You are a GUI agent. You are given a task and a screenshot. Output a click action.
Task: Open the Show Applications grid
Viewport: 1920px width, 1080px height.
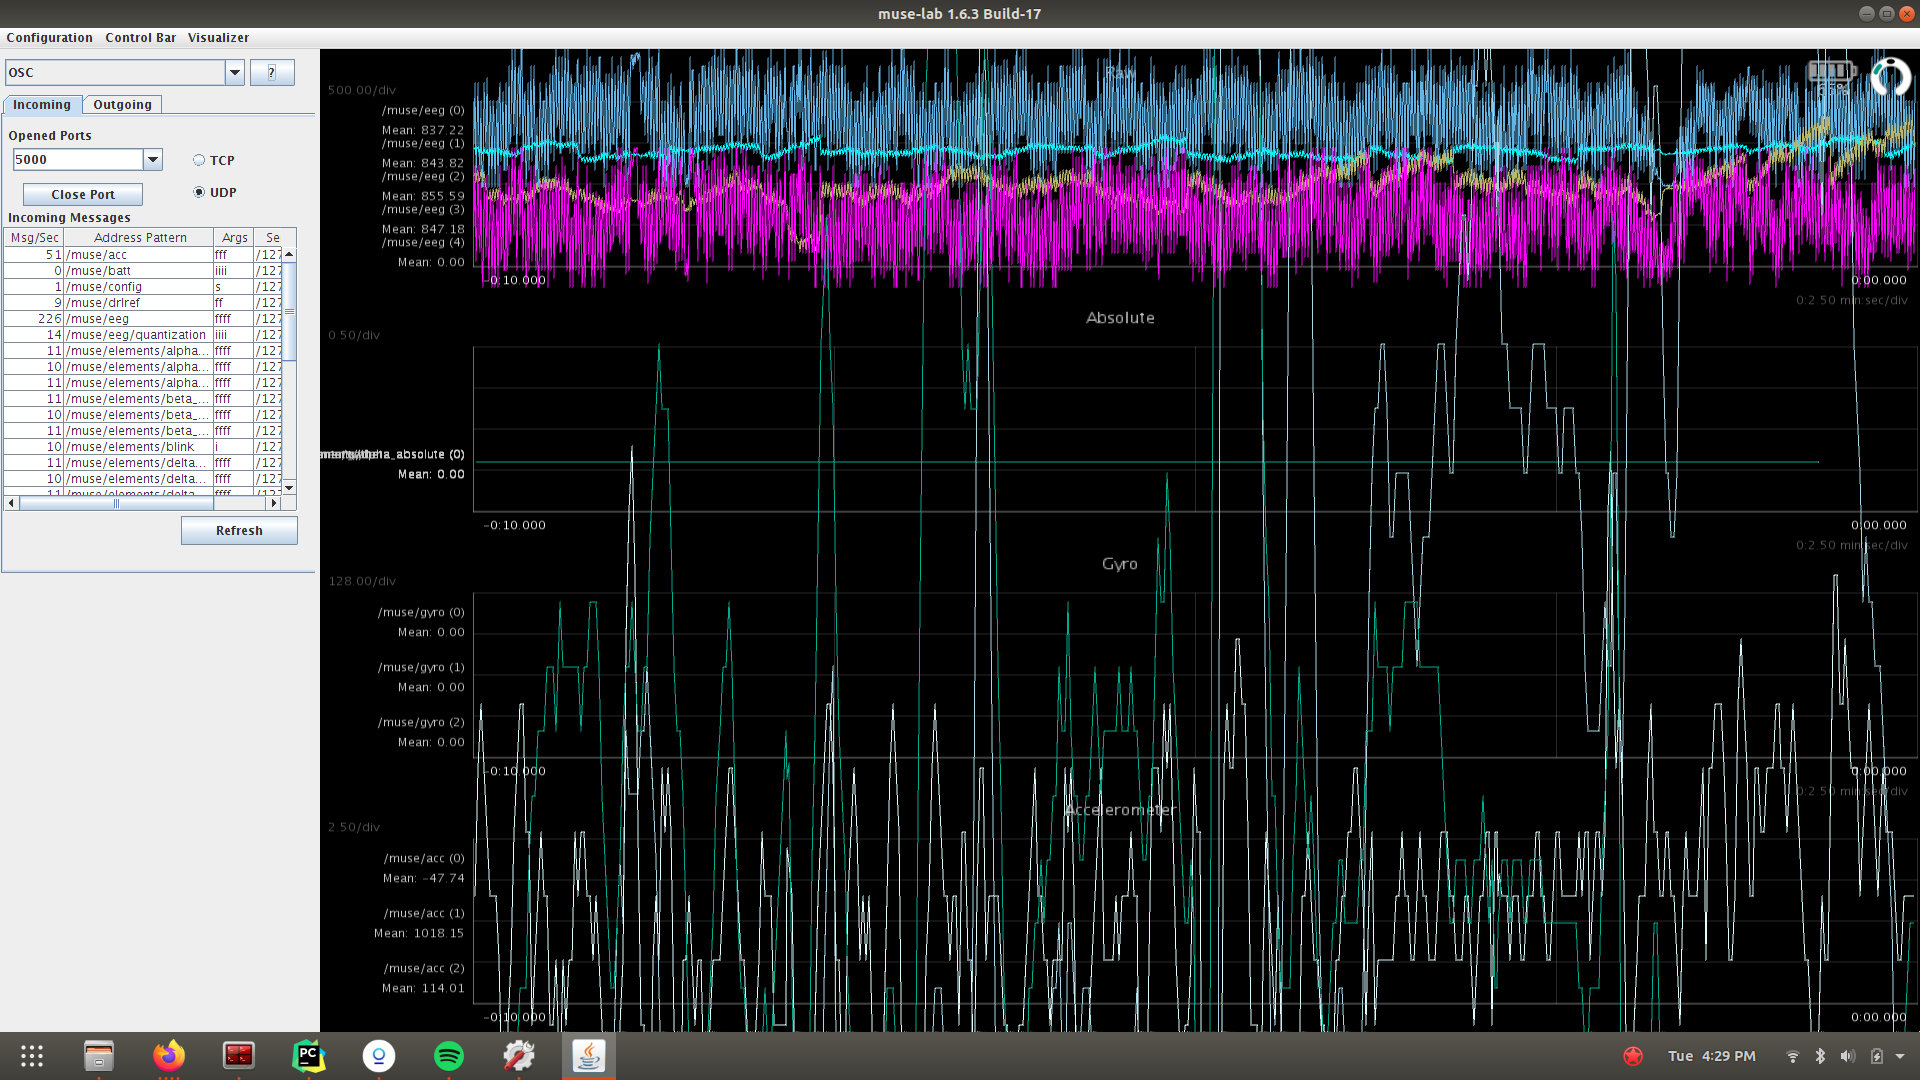[32, 1056]
